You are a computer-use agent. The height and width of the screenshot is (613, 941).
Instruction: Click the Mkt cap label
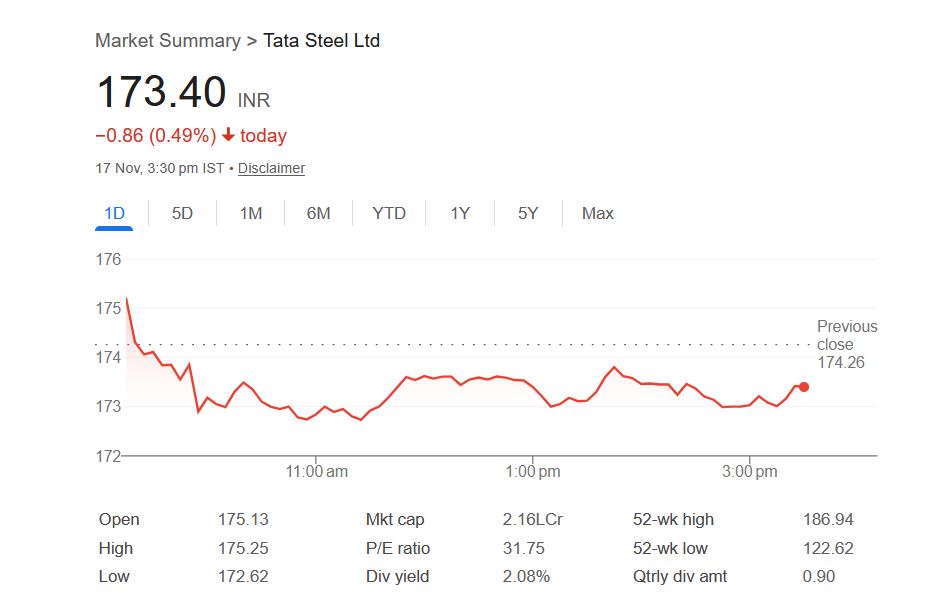pos(395,519)
